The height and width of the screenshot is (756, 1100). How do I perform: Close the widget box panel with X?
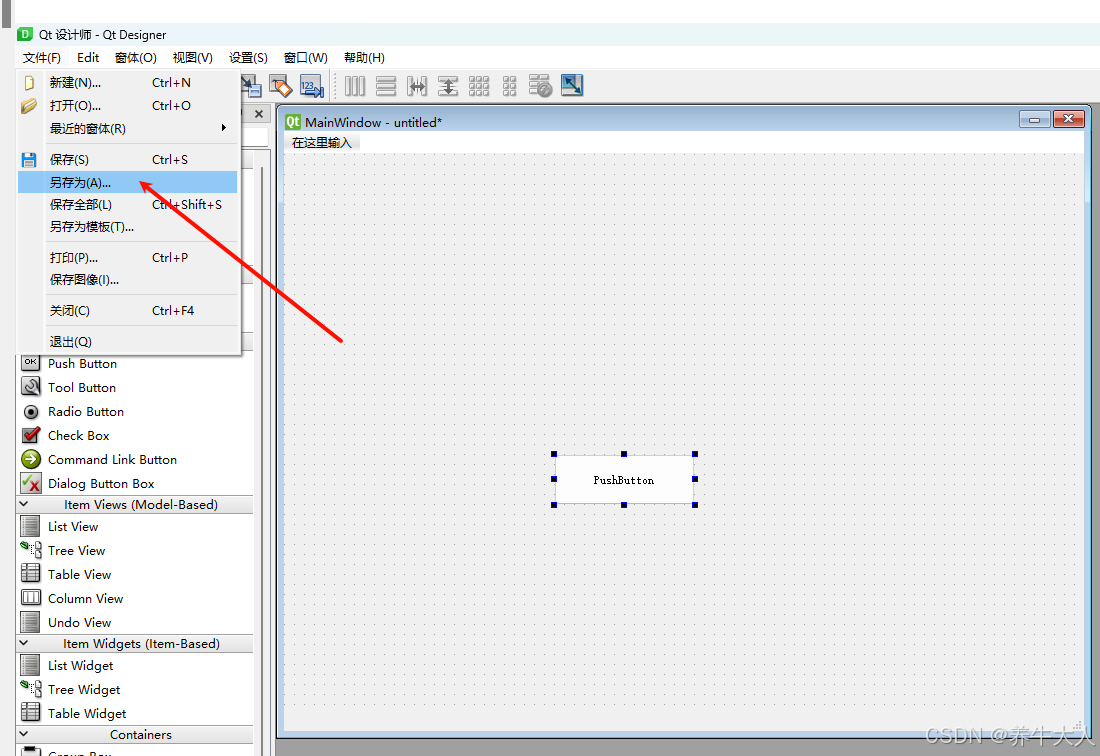[259, 114]
